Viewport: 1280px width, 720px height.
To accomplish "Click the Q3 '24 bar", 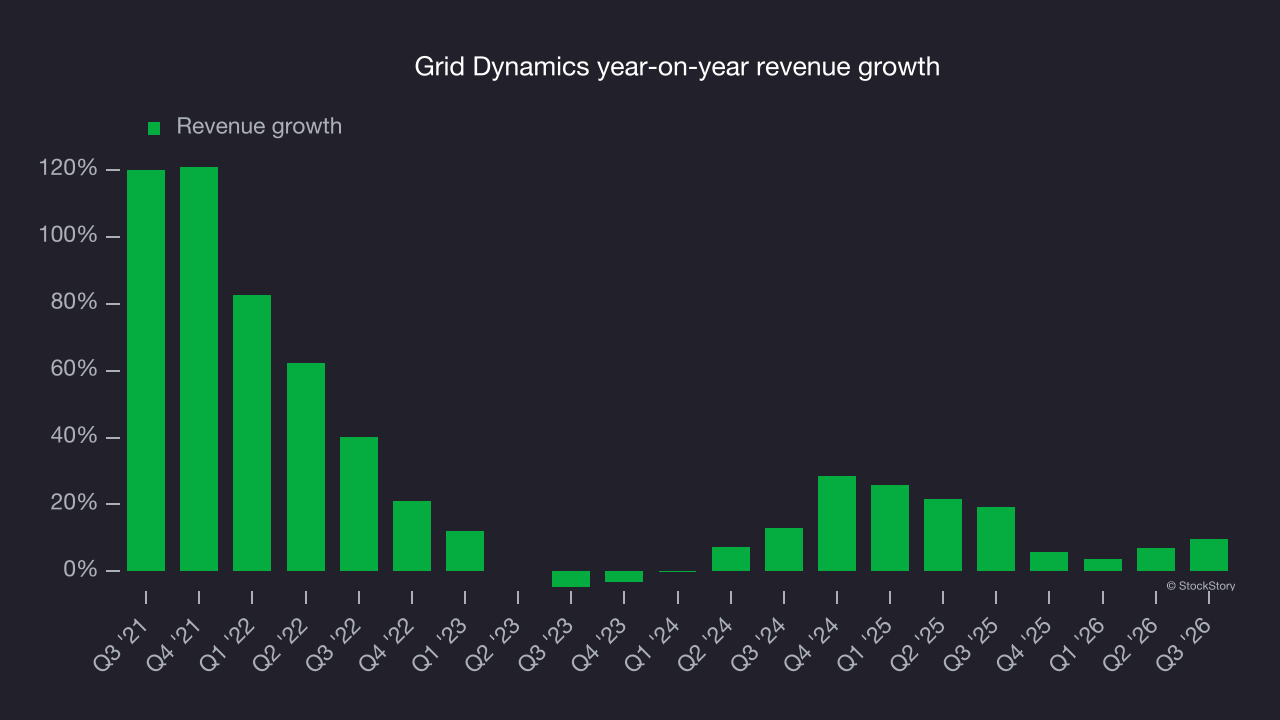I will tap(784, 550).
